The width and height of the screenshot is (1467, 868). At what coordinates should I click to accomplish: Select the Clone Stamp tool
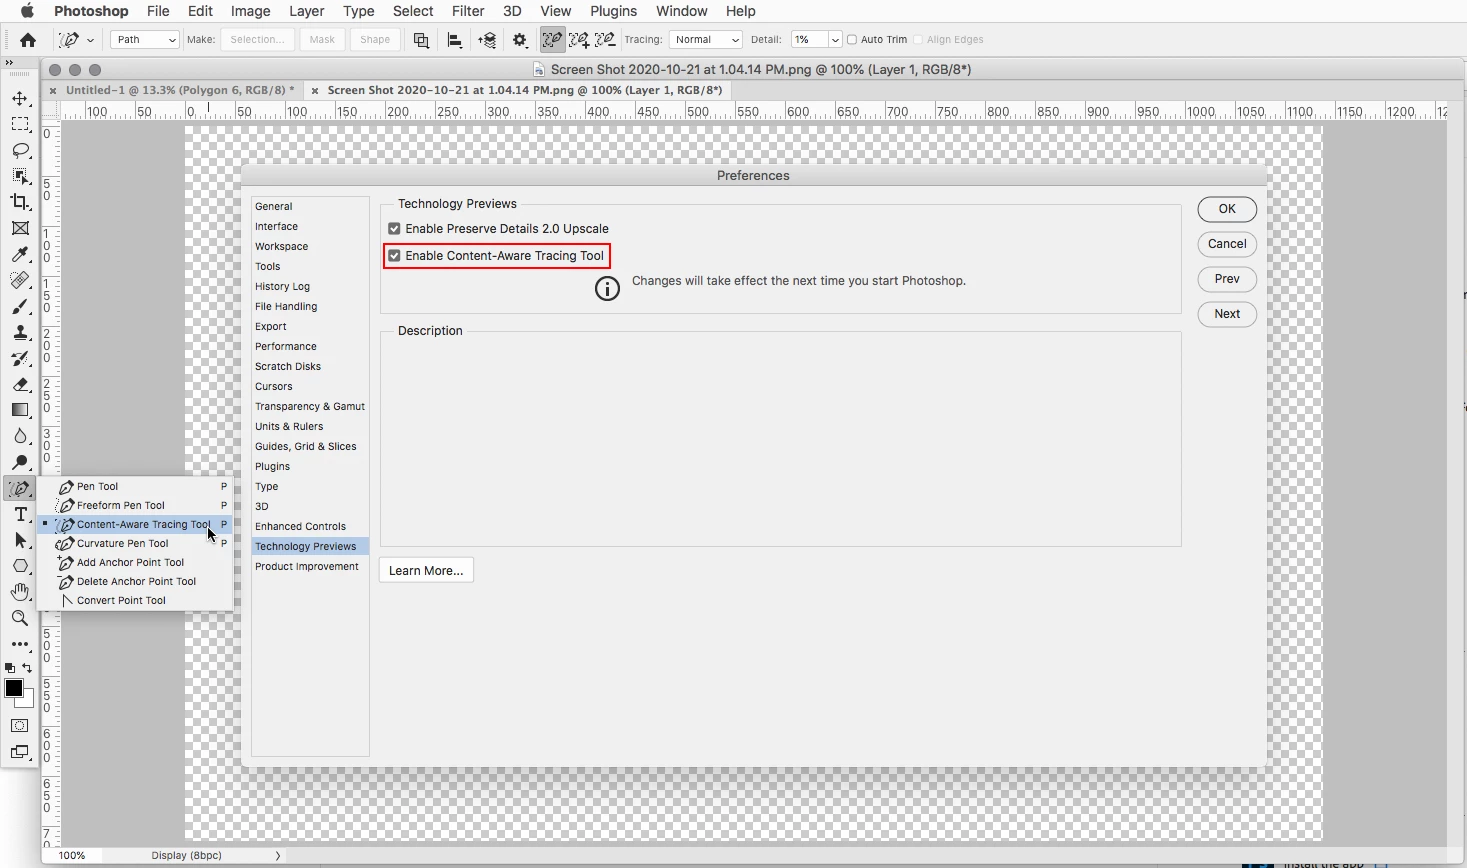[x=20, y=333]
